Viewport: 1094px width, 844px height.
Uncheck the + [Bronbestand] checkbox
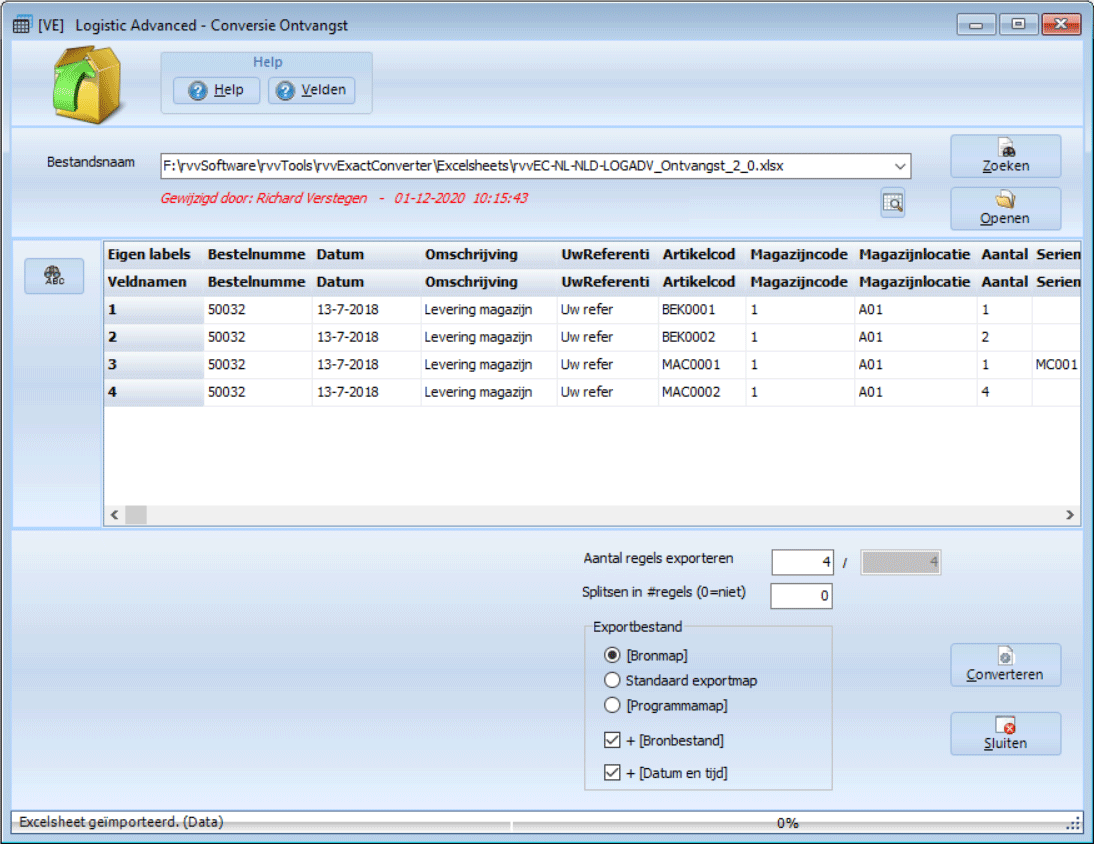612,741
